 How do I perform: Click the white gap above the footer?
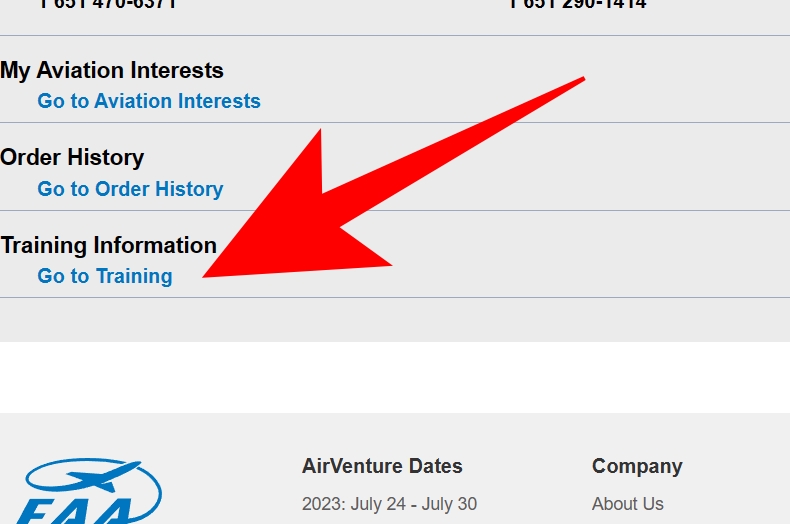click(x=395, y=377)
